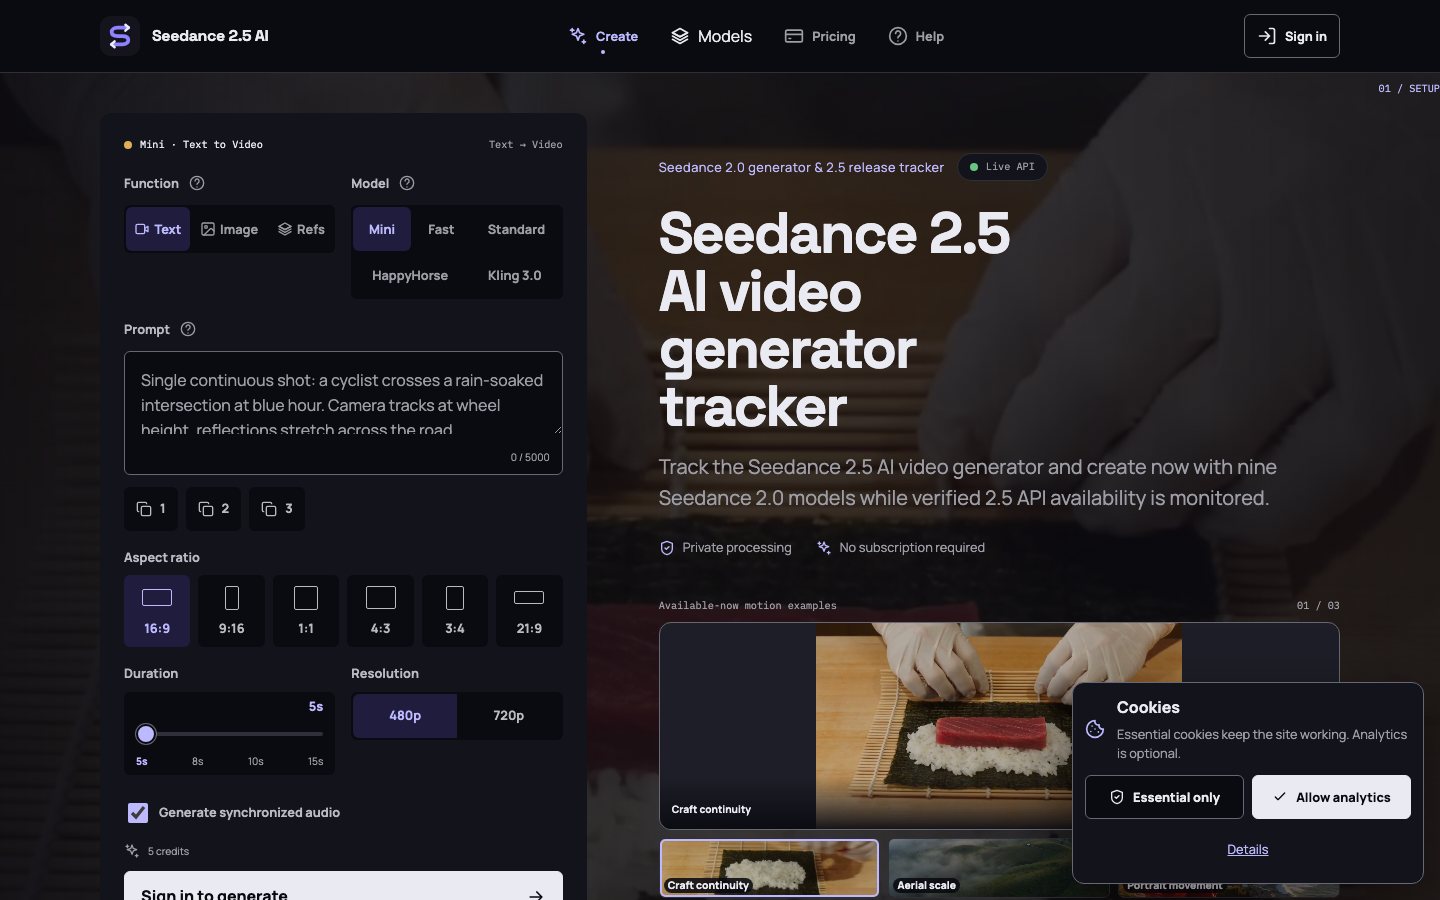Image resolution: width=1440 pixels, height=900 pixels.
Task: Click 'Seedance 2.0 generator & 2.5 release tracker' text
Action: pyautogui.click(x=801, y=167)
